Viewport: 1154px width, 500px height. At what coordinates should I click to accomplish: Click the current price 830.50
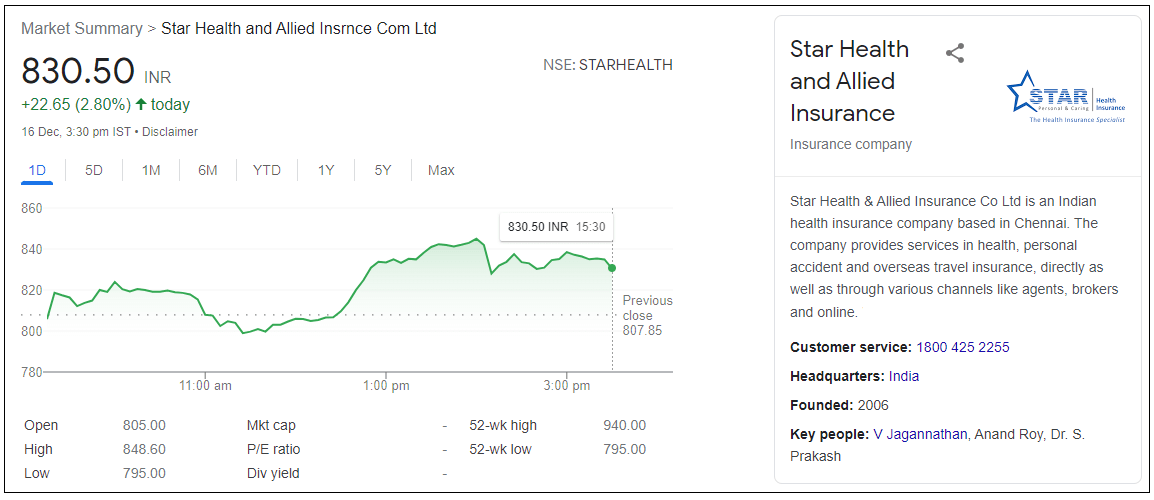pos(78,71)
